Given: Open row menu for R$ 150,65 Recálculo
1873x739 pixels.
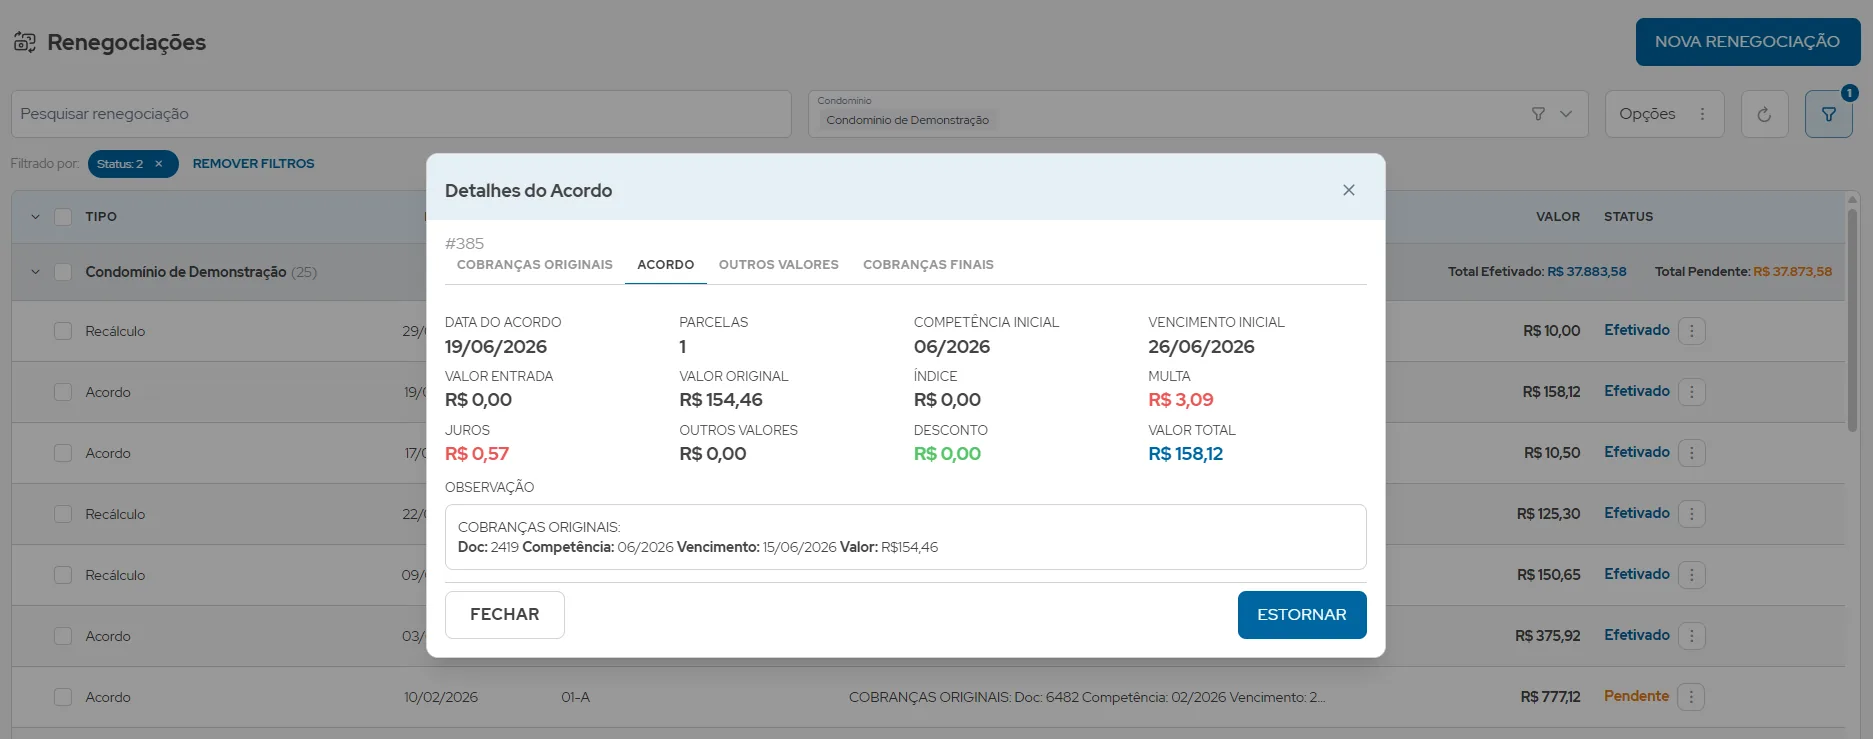Looking at the screenshot, I should [x=1691, y=575].
